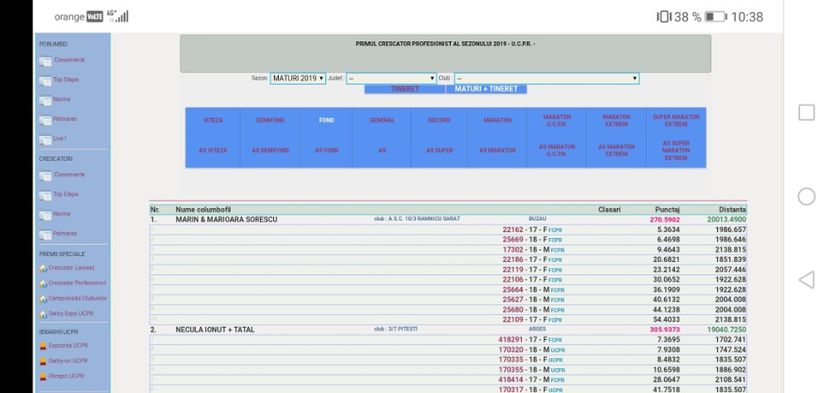
Task: Click total score 270.5902
Action: [665, 220]
